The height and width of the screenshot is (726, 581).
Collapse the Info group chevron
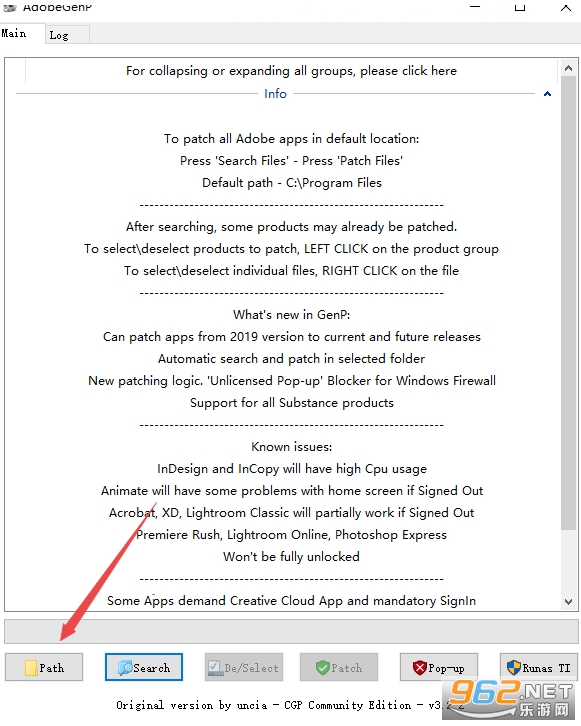click(x=547, y=94)
